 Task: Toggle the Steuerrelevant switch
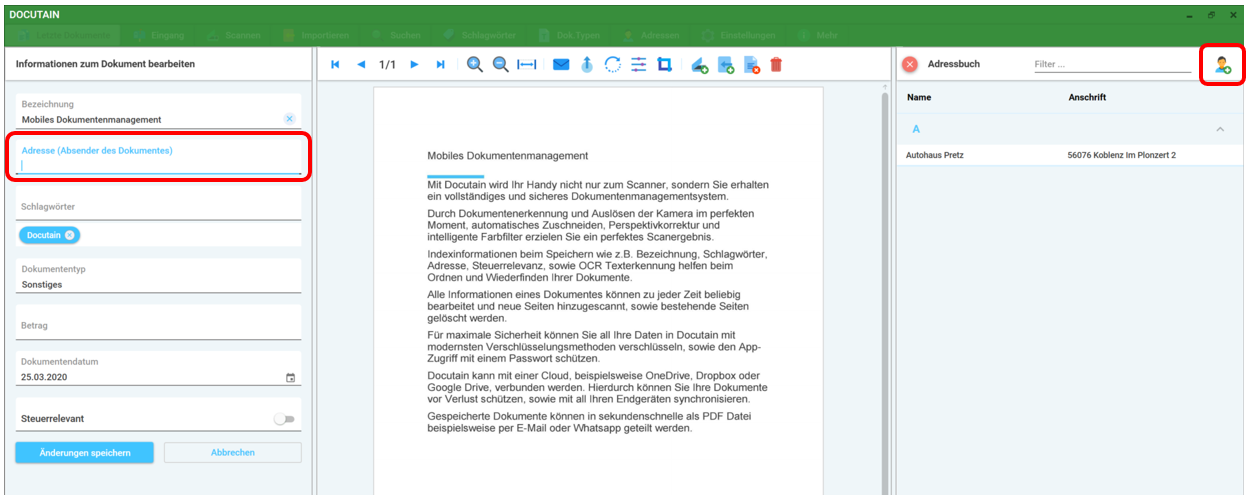pyautogui.click(x=285, y=419)
